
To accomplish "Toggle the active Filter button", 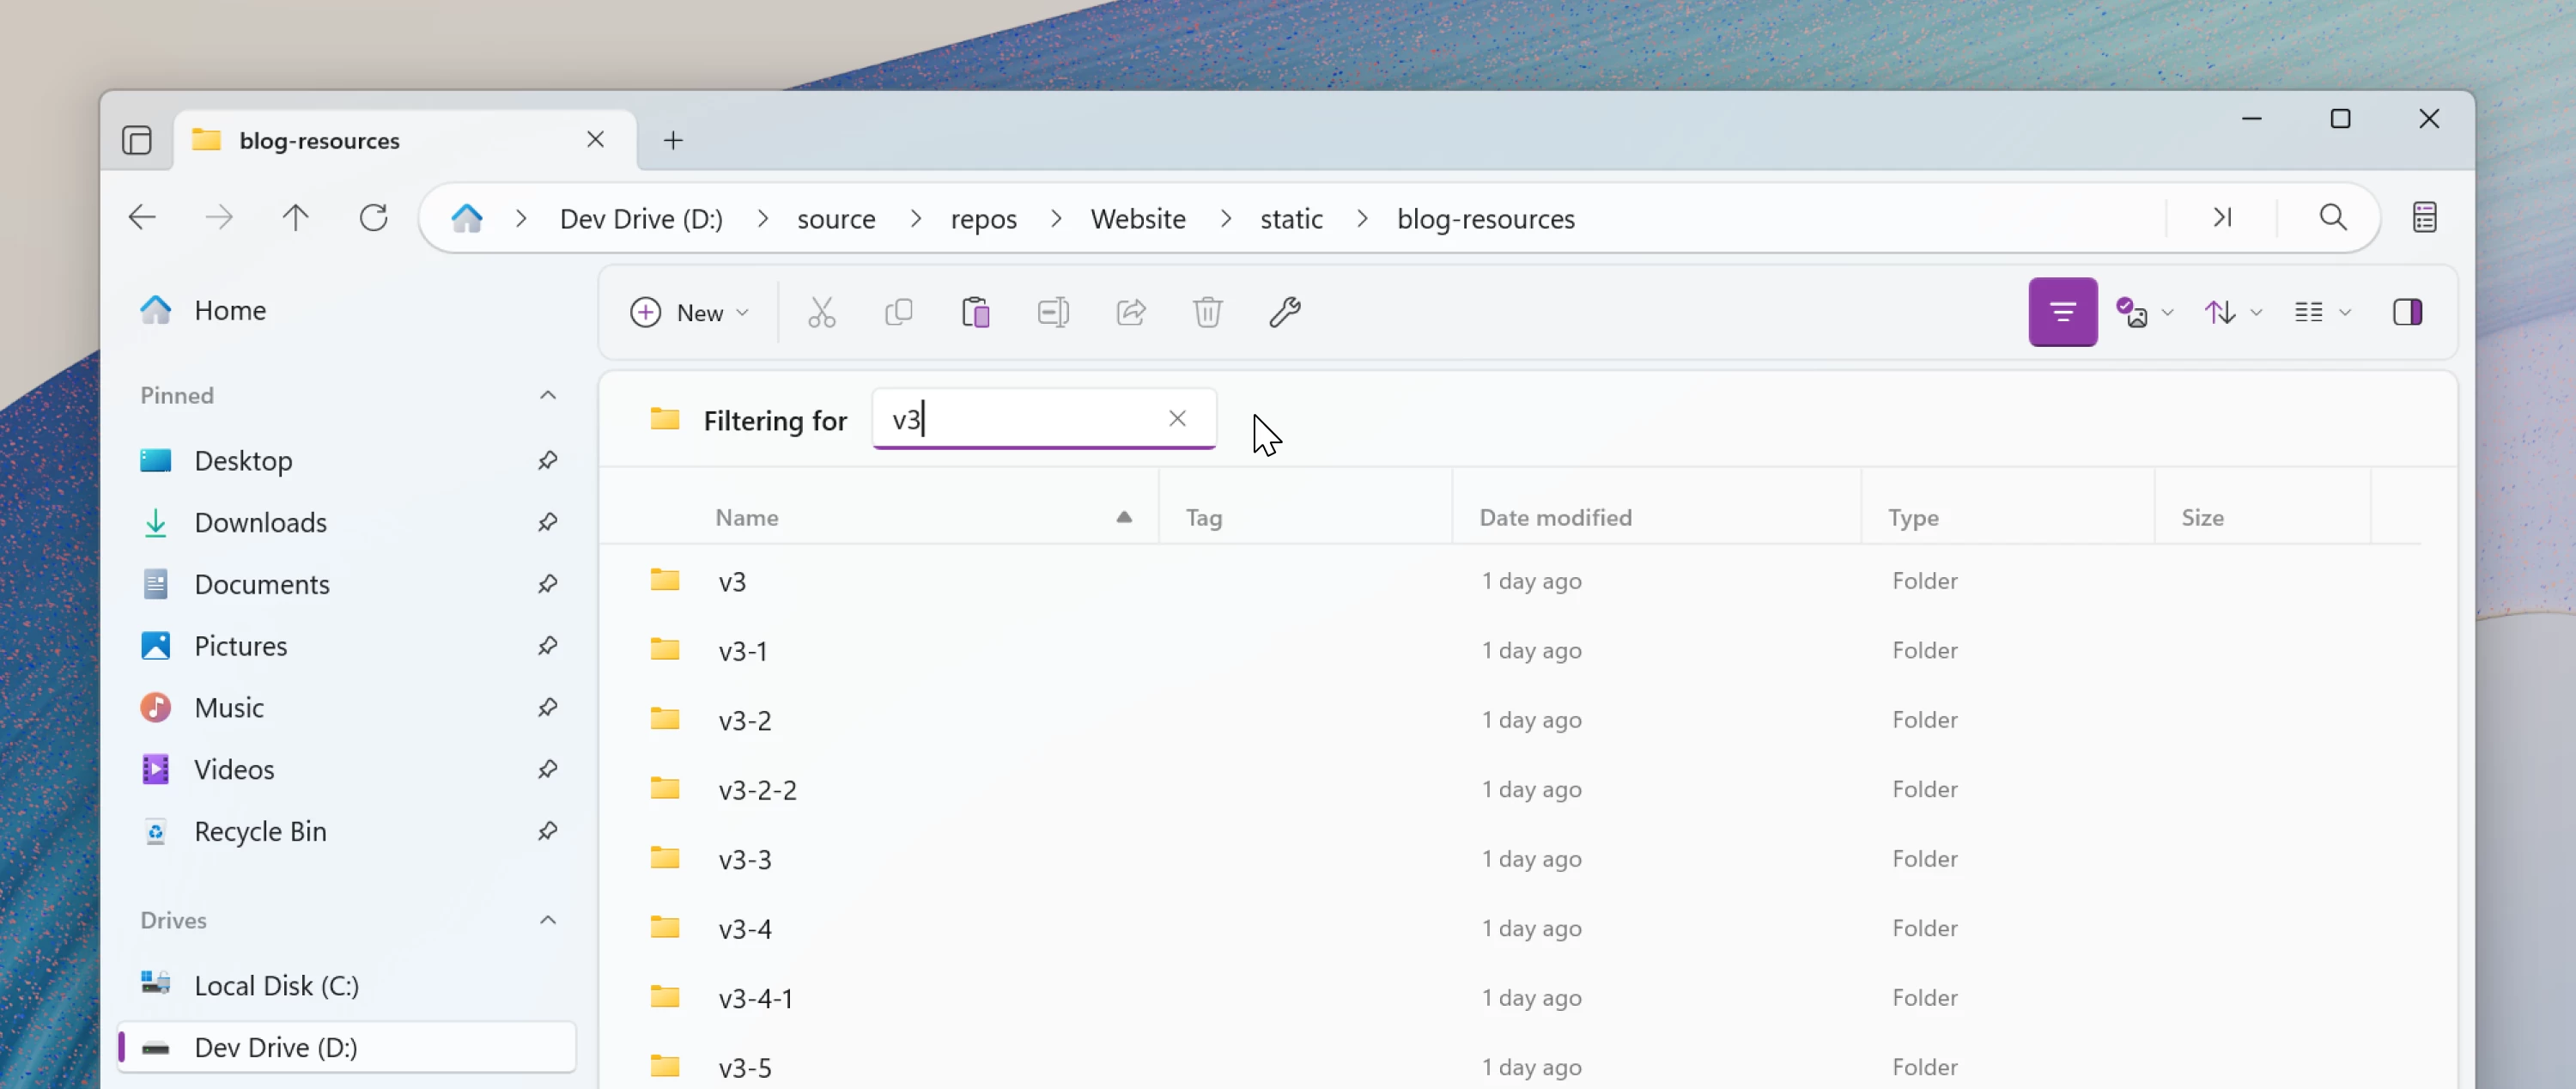I will (x=2062, y=312).
